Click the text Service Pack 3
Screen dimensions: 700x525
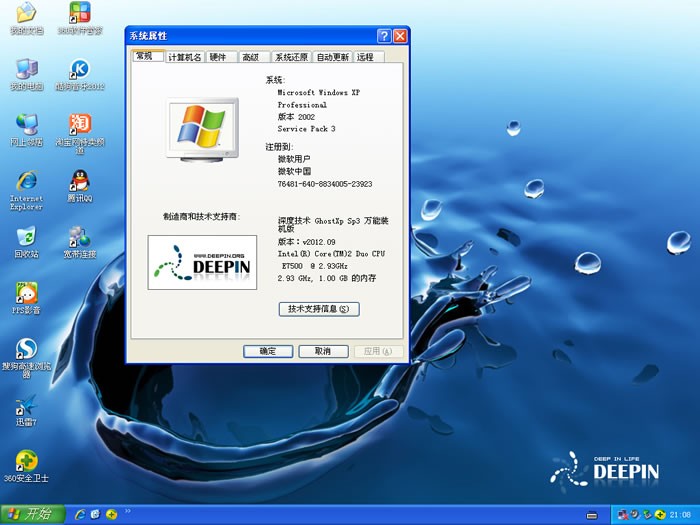[306, 129]
